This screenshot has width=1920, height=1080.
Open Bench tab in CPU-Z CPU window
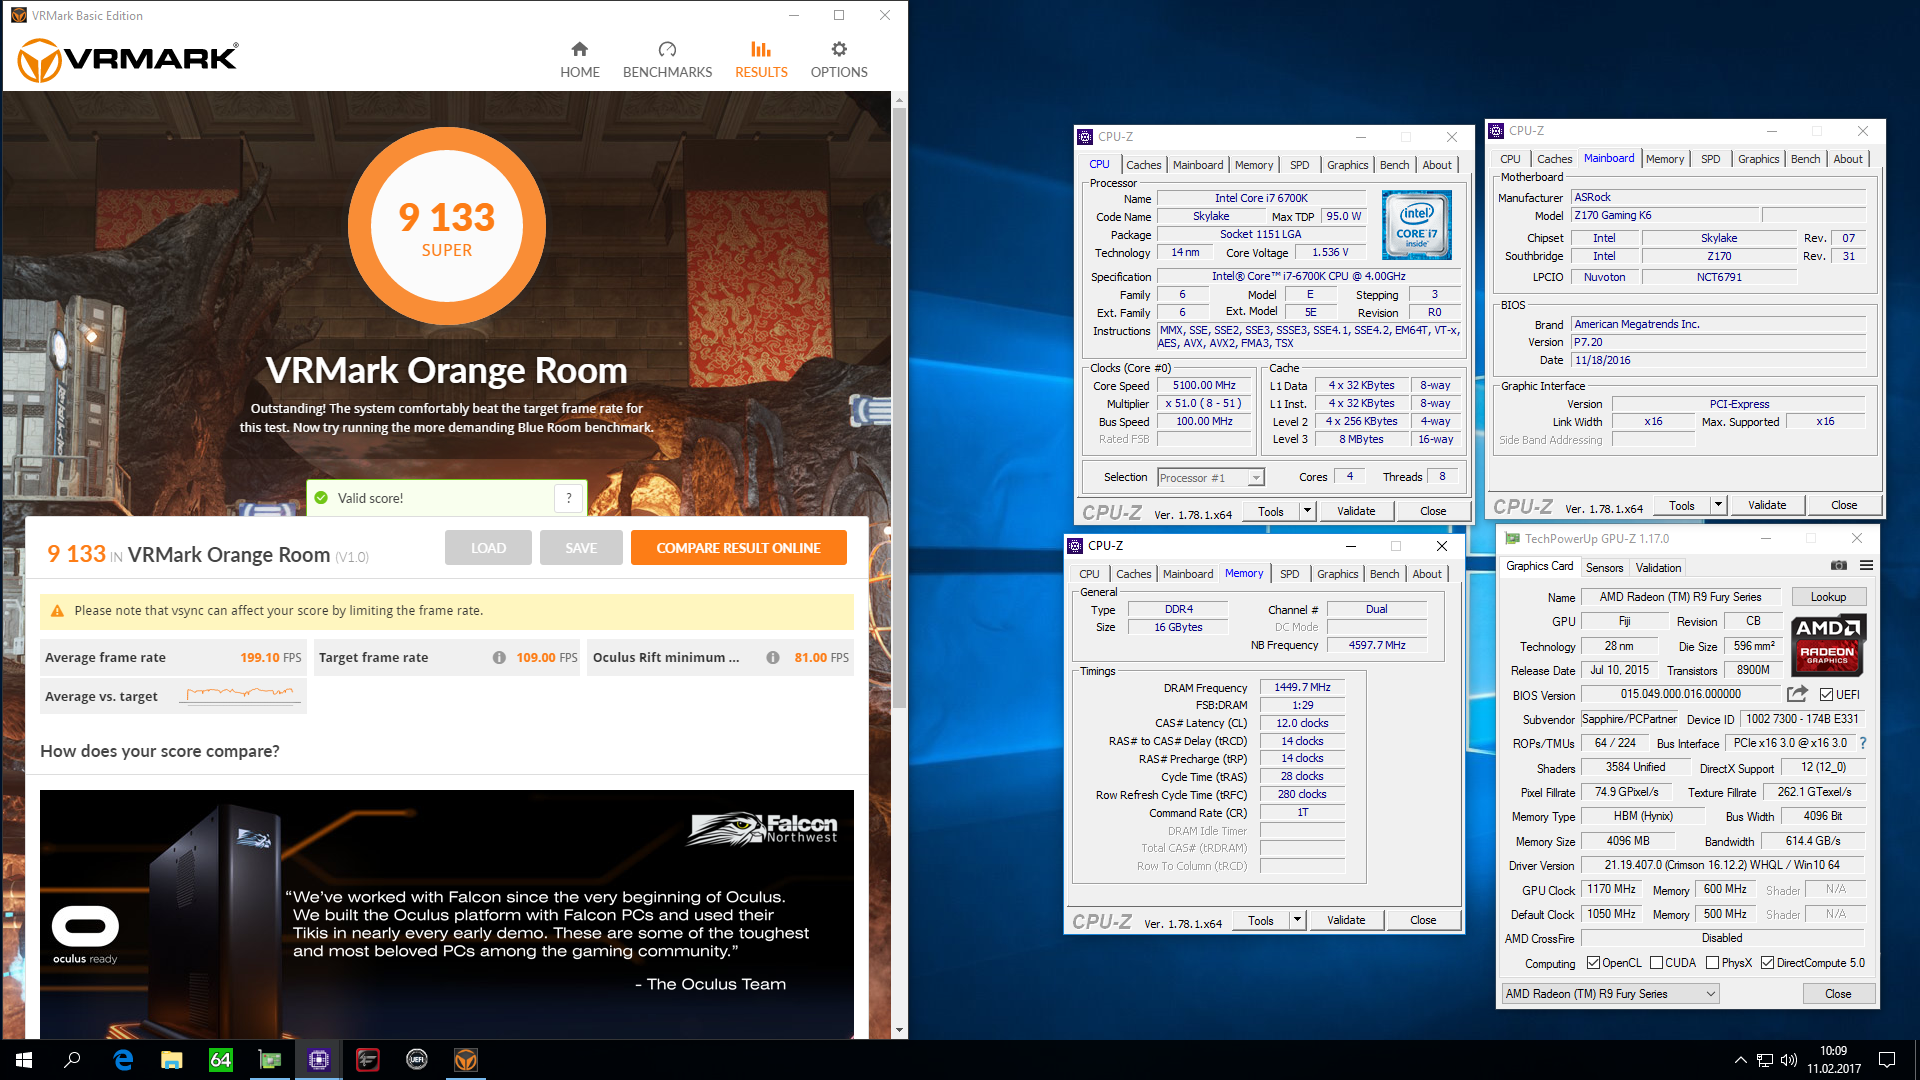point(1394,165)
